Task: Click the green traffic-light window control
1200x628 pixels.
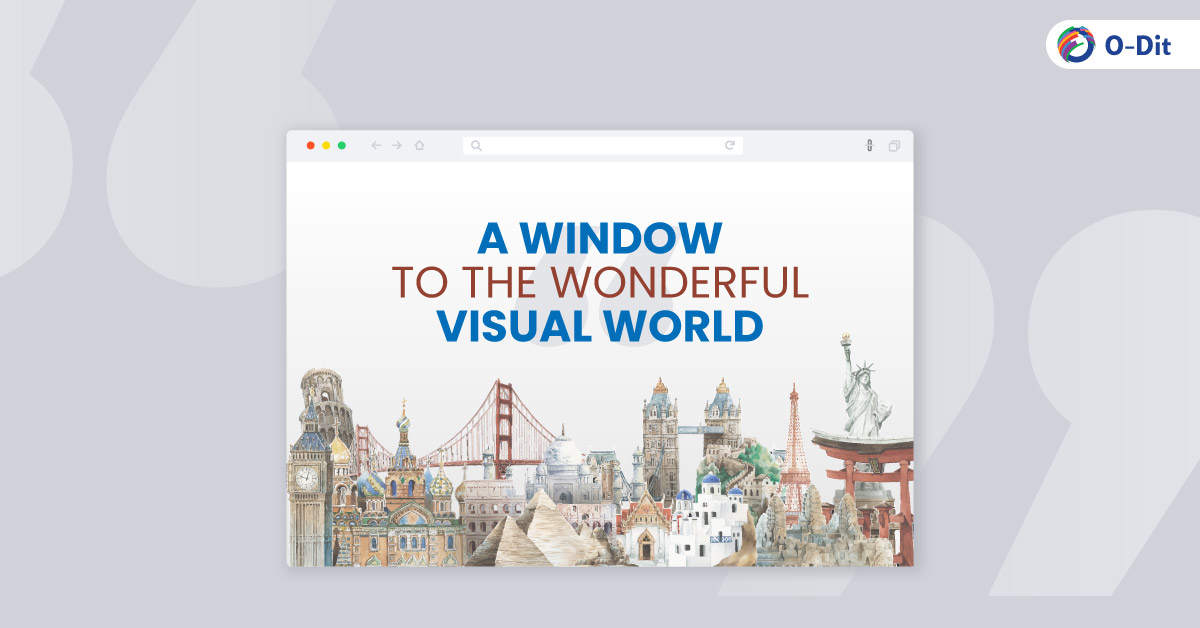Action: (343, 144)
